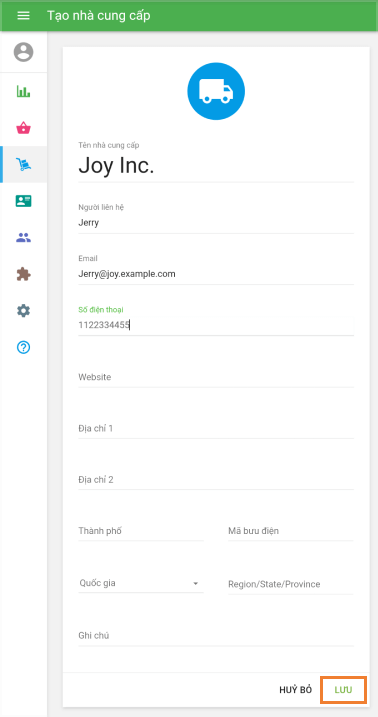Screen dimensions: 378x717
Task: Go to the dashboard bar chart icon
Action: click(x=23, y=91)
